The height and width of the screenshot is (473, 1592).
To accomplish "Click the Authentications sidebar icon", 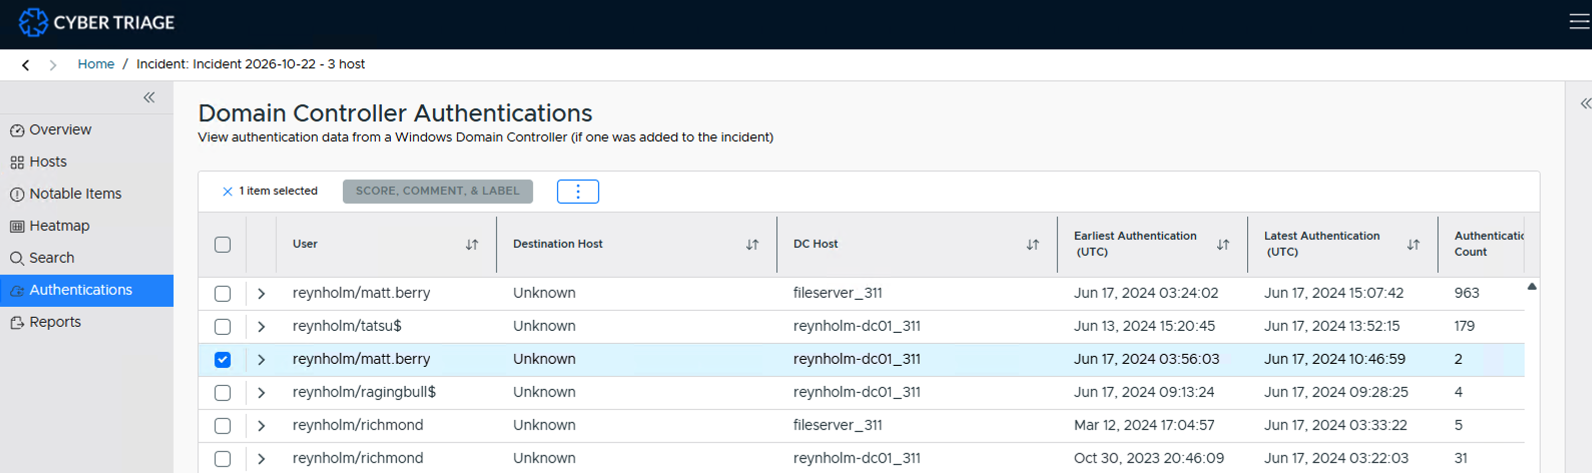I will click(17, 291).
